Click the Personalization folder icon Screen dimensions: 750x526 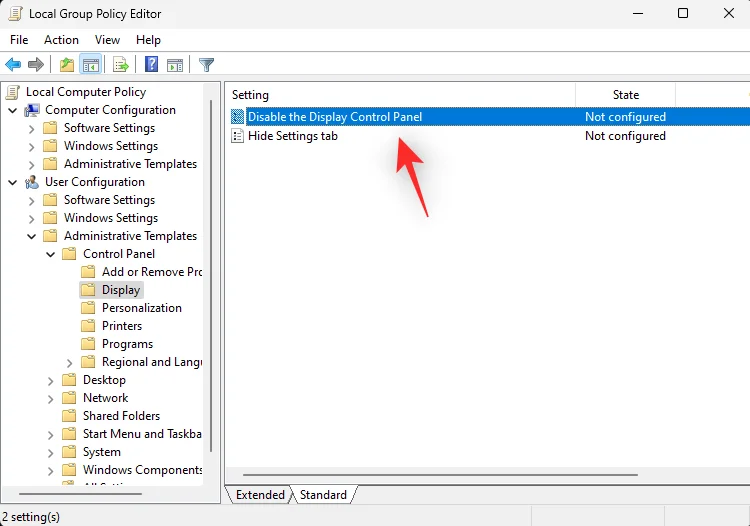[88, 308]
